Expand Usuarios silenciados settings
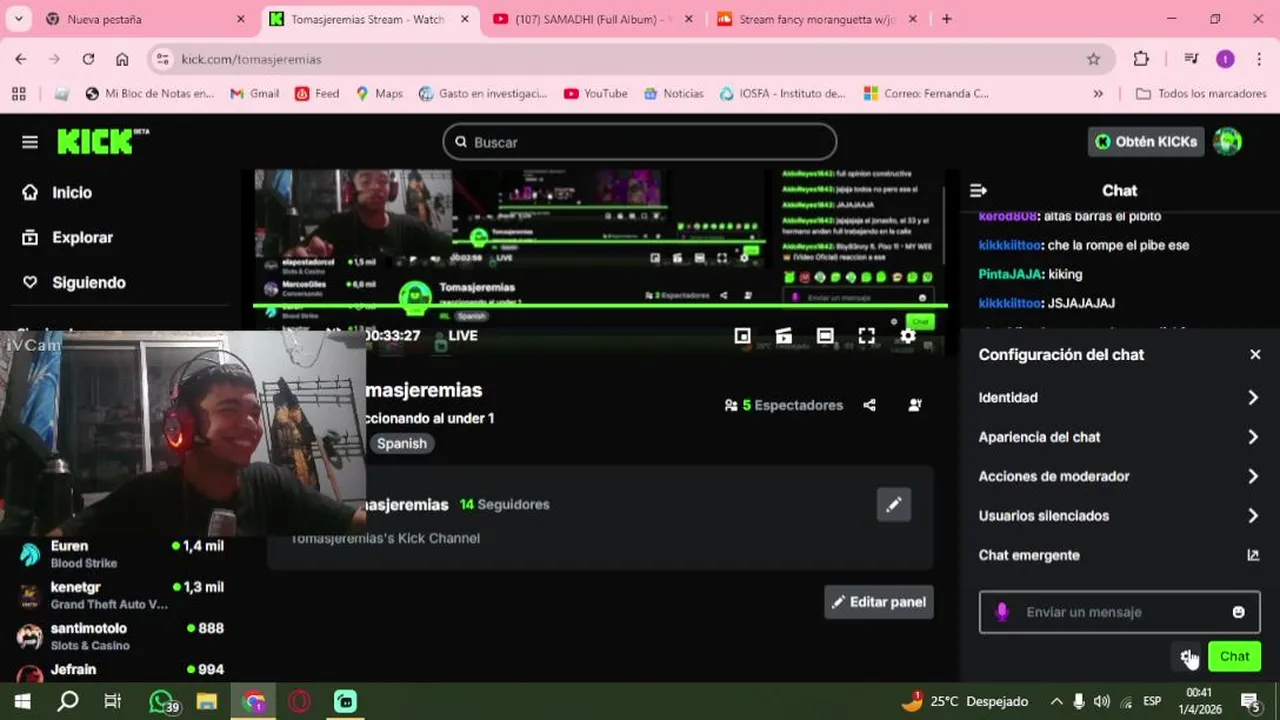 pyautogui.click(x=1119, y=516)
